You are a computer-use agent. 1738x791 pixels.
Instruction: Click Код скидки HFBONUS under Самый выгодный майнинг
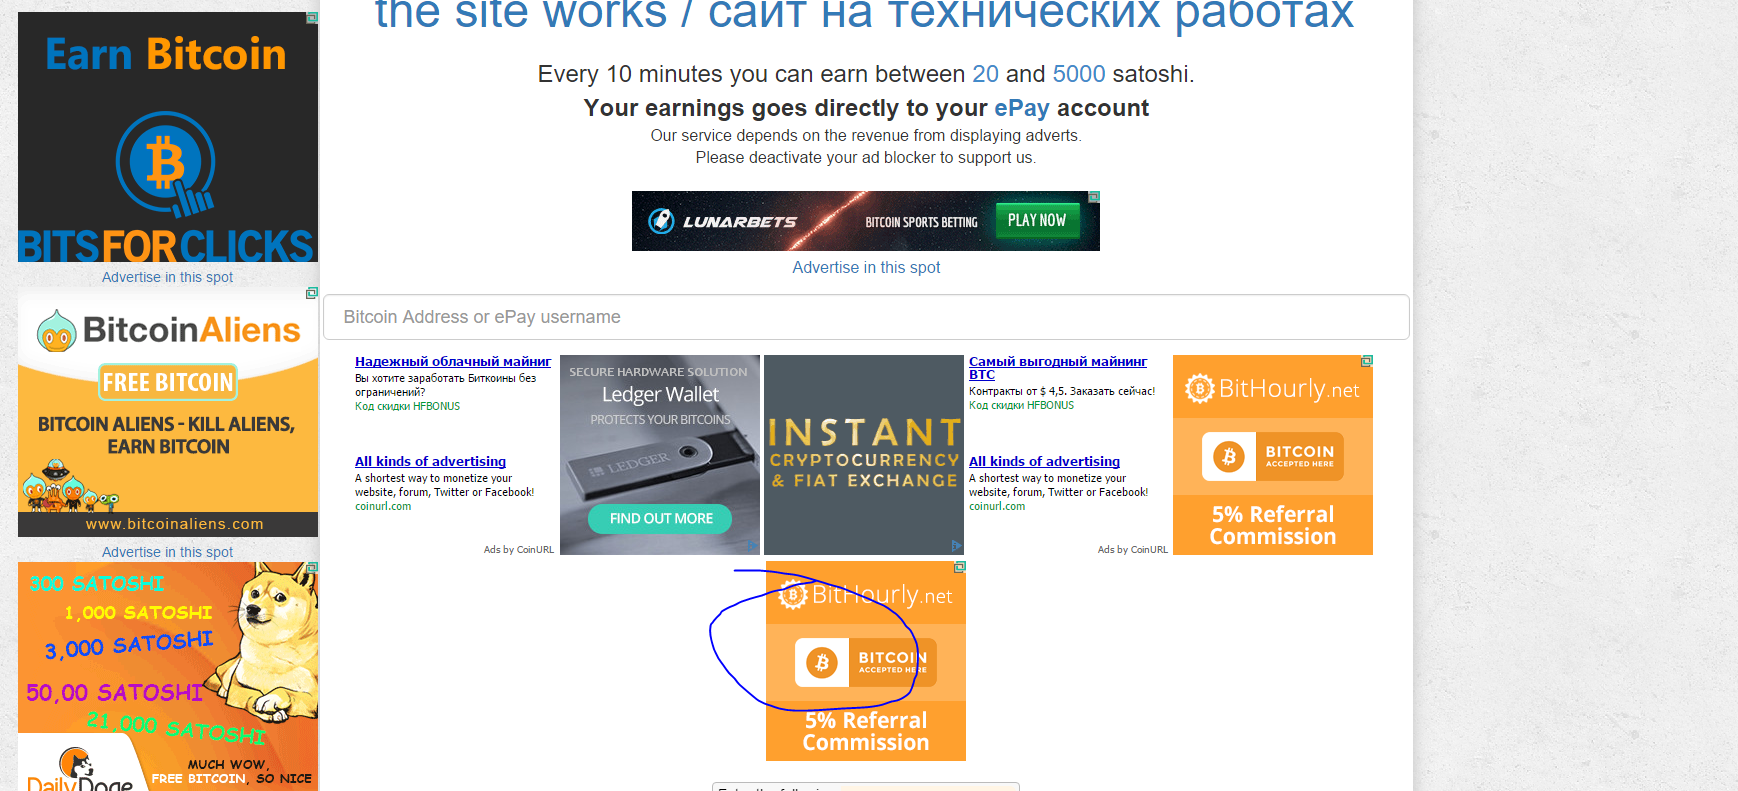click(x=1022, y=405)
